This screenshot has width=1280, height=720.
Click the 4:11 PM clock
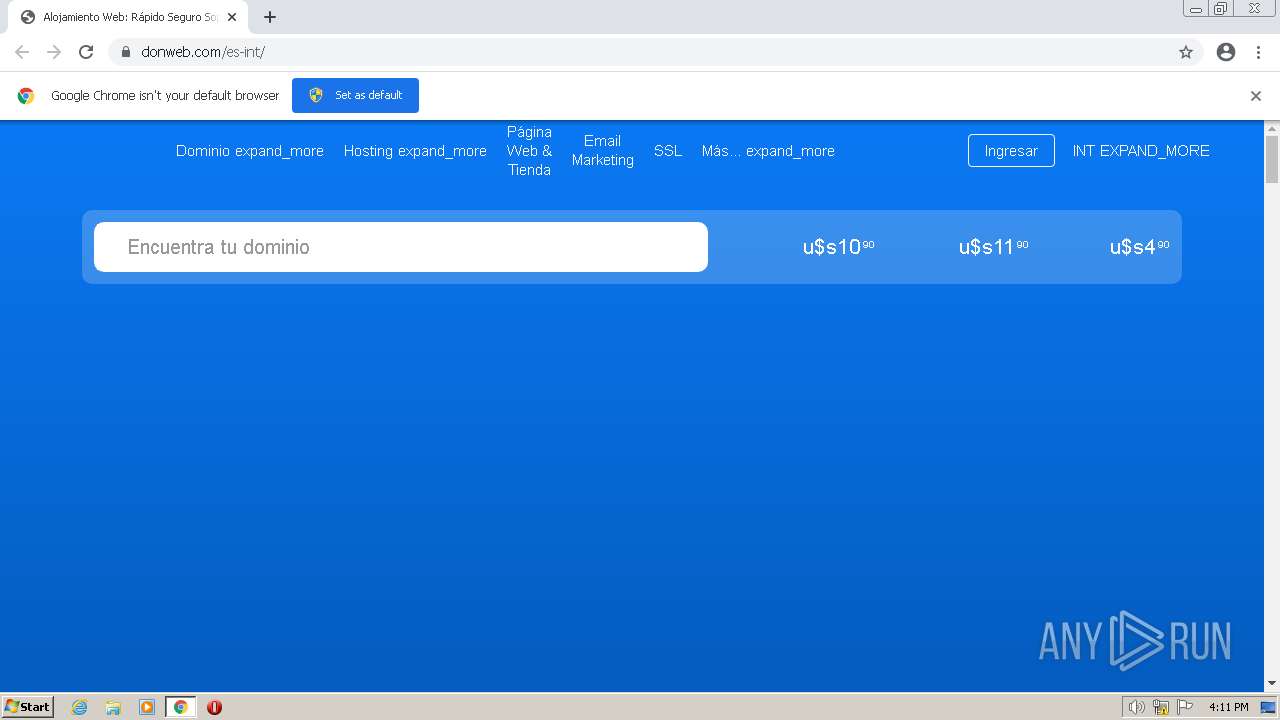click(1228, 707)
